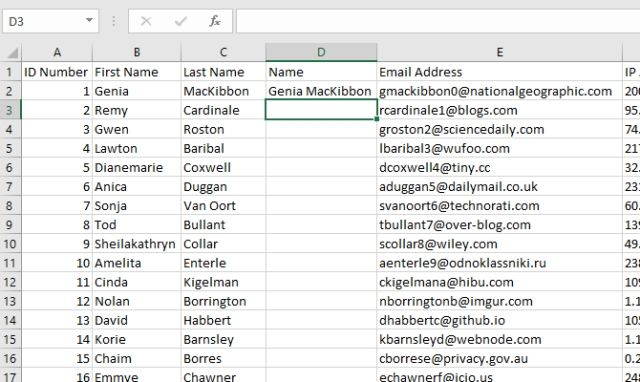
Task: Select the first name cell Dianemarie
Action: tap(137, 167)
